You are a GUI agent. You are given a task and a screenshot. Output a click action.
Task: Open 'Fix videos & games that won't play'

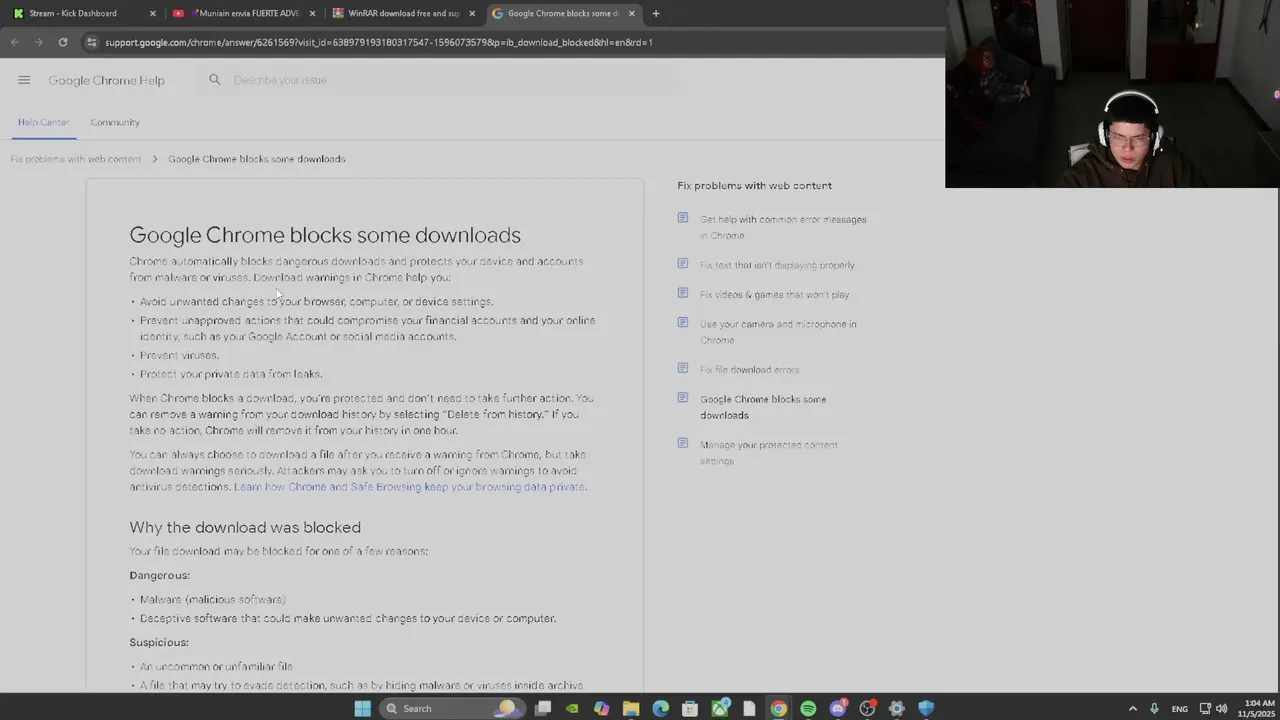point(774,295)
